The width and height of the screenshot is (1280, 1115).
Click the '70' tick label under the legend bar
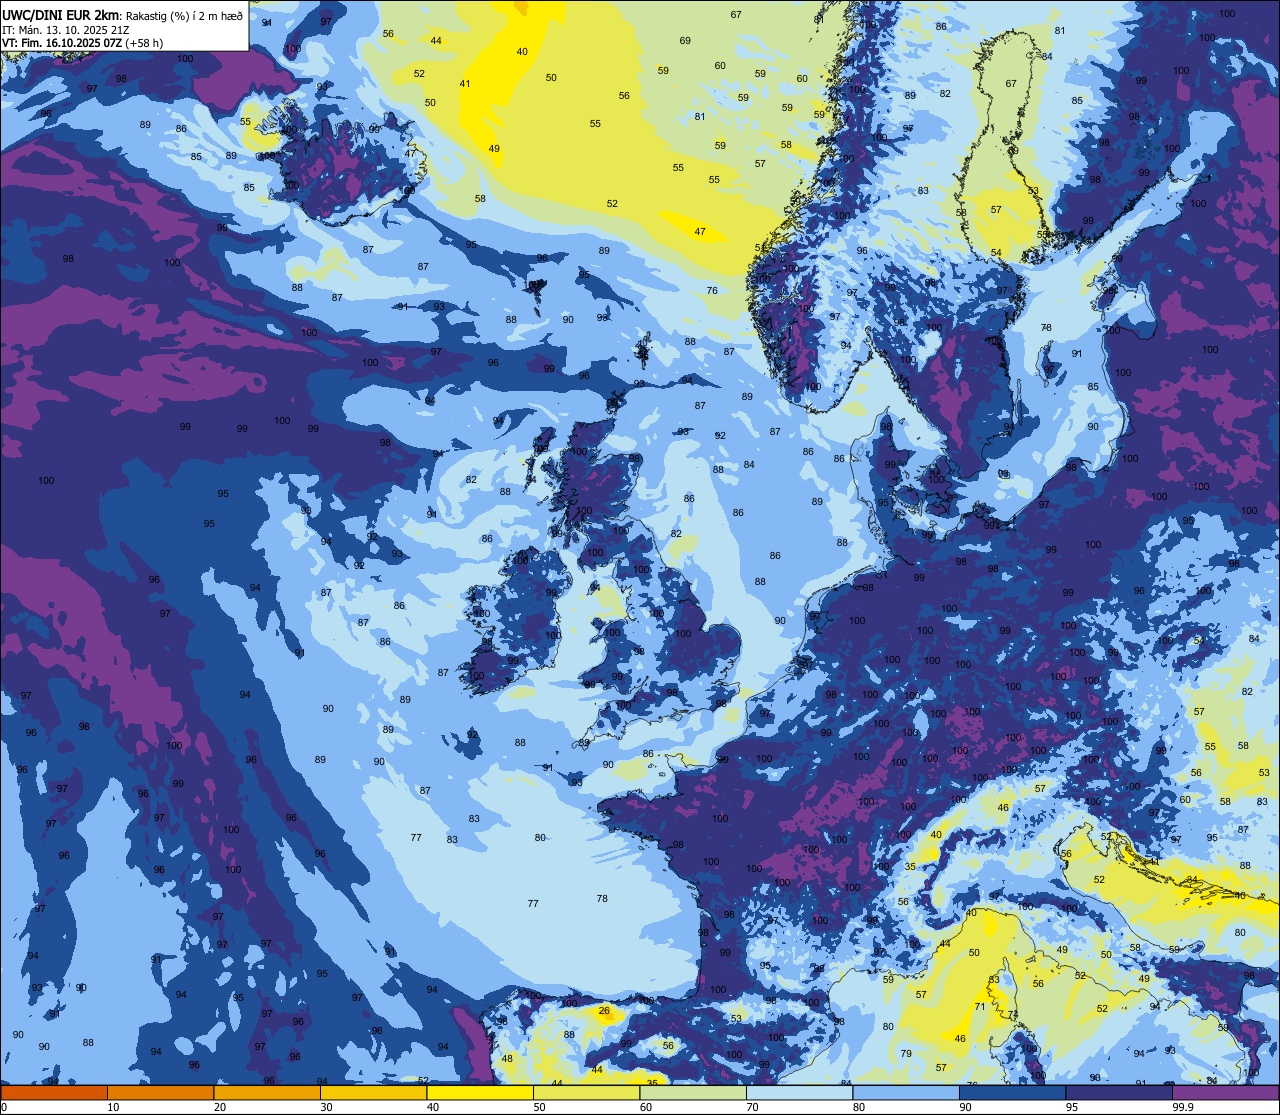(x=752, y=1106)
